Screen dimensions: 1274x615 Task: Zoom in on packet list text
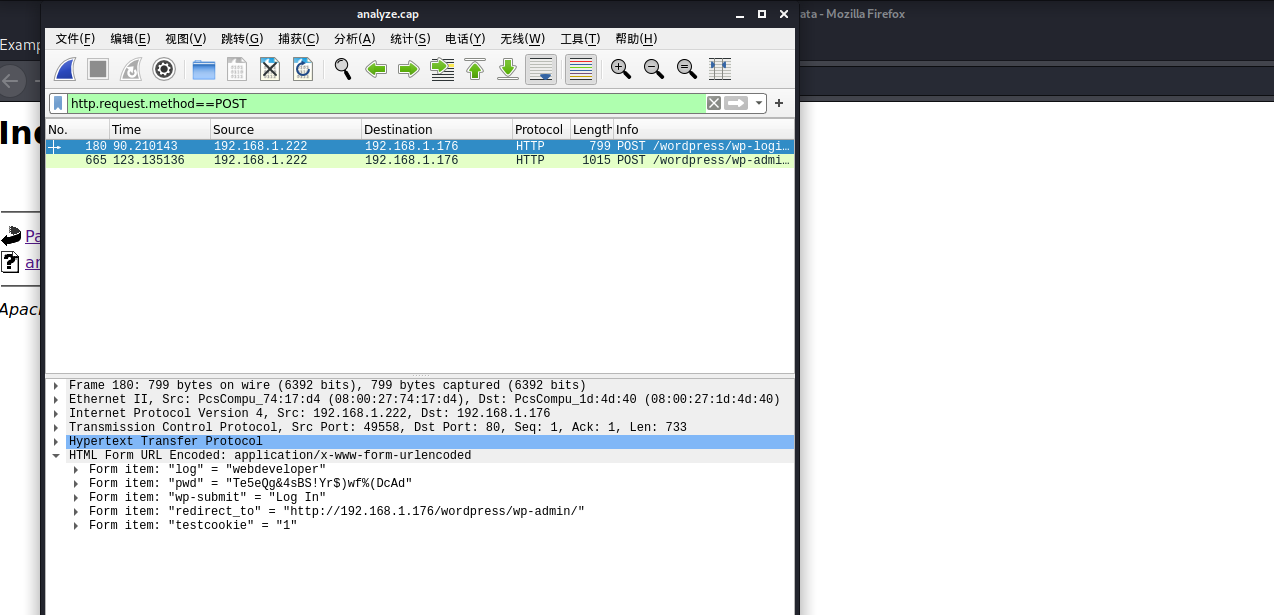(621, 69)
